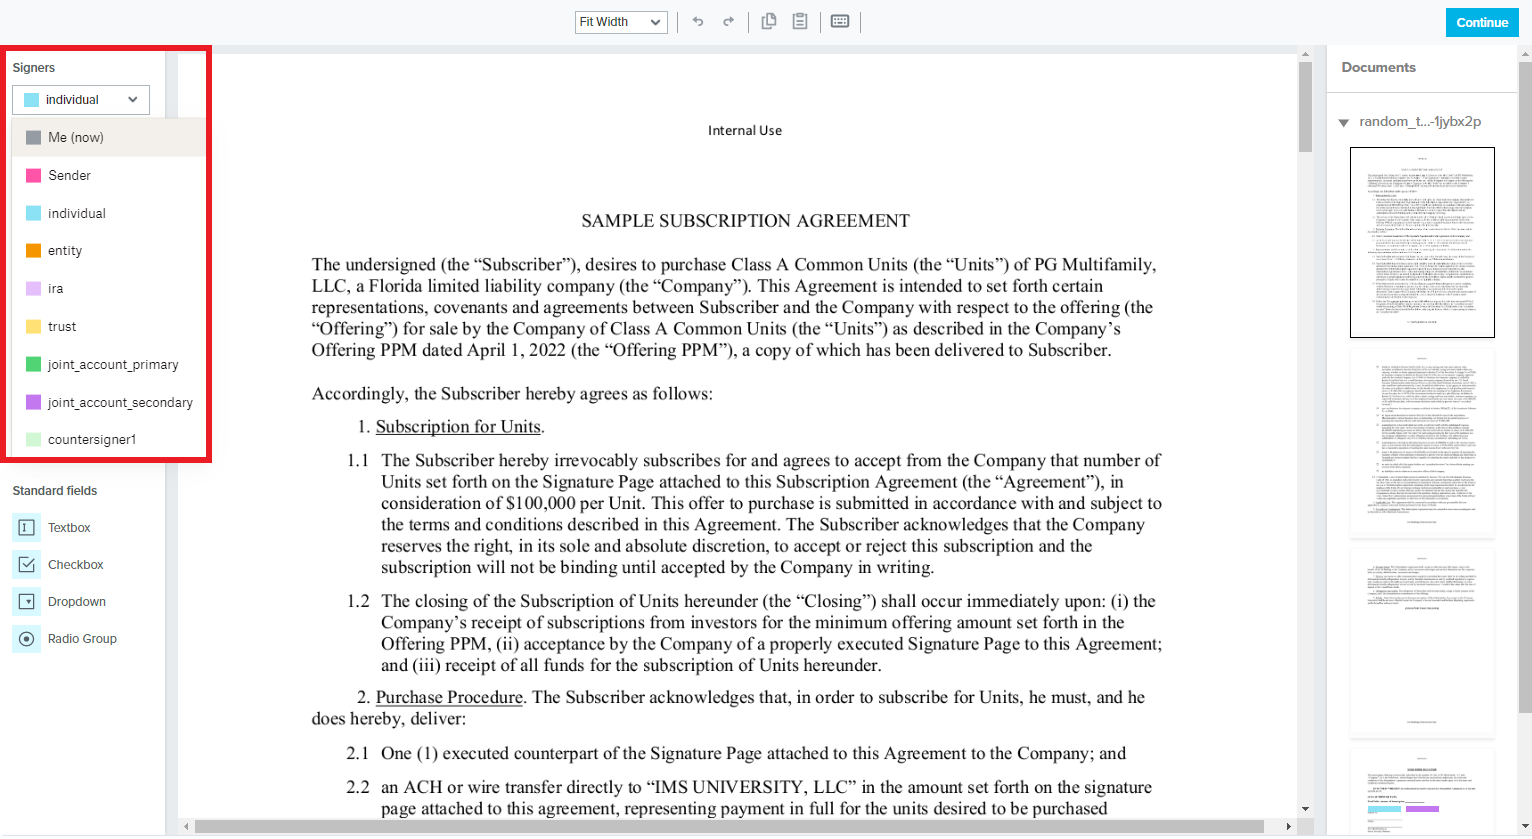This screenshot has width=1532, height=839.
Task: Click the Textbox label
Action: tap(69, 528)
